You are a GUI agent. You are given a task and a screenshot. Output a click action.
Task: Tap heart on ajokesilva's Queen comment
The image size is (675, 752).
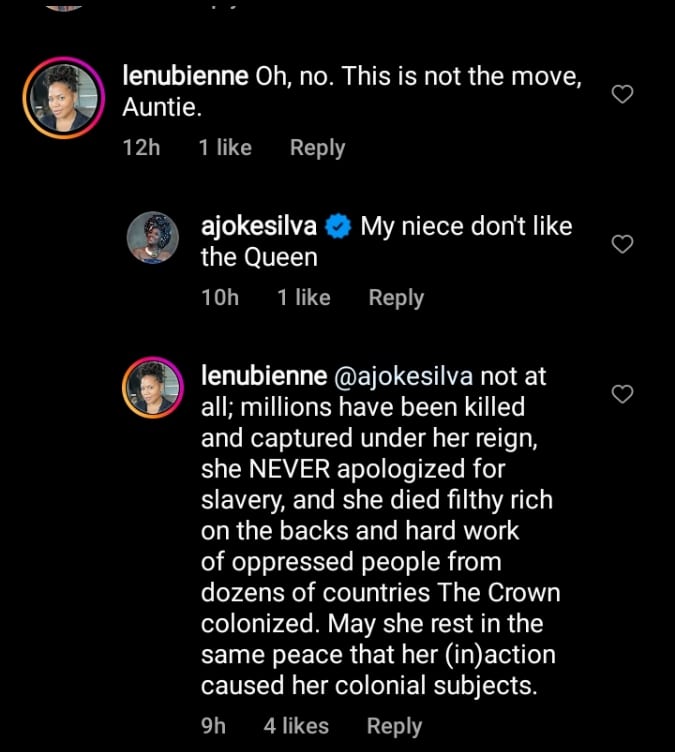click(x=622, y=244)
